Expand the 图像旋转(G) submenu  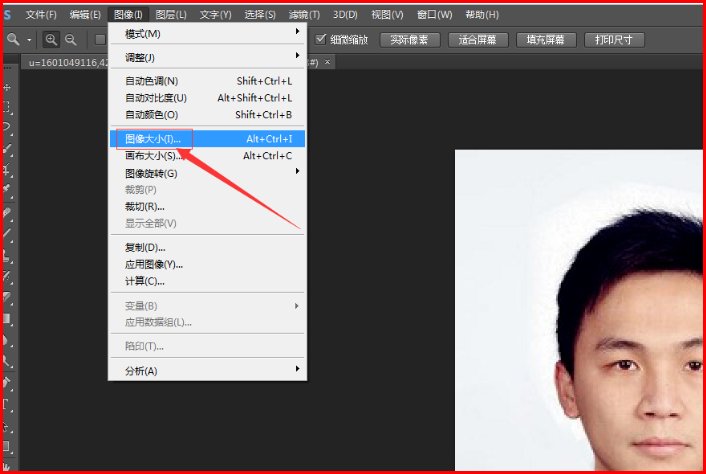click(208, 173)
